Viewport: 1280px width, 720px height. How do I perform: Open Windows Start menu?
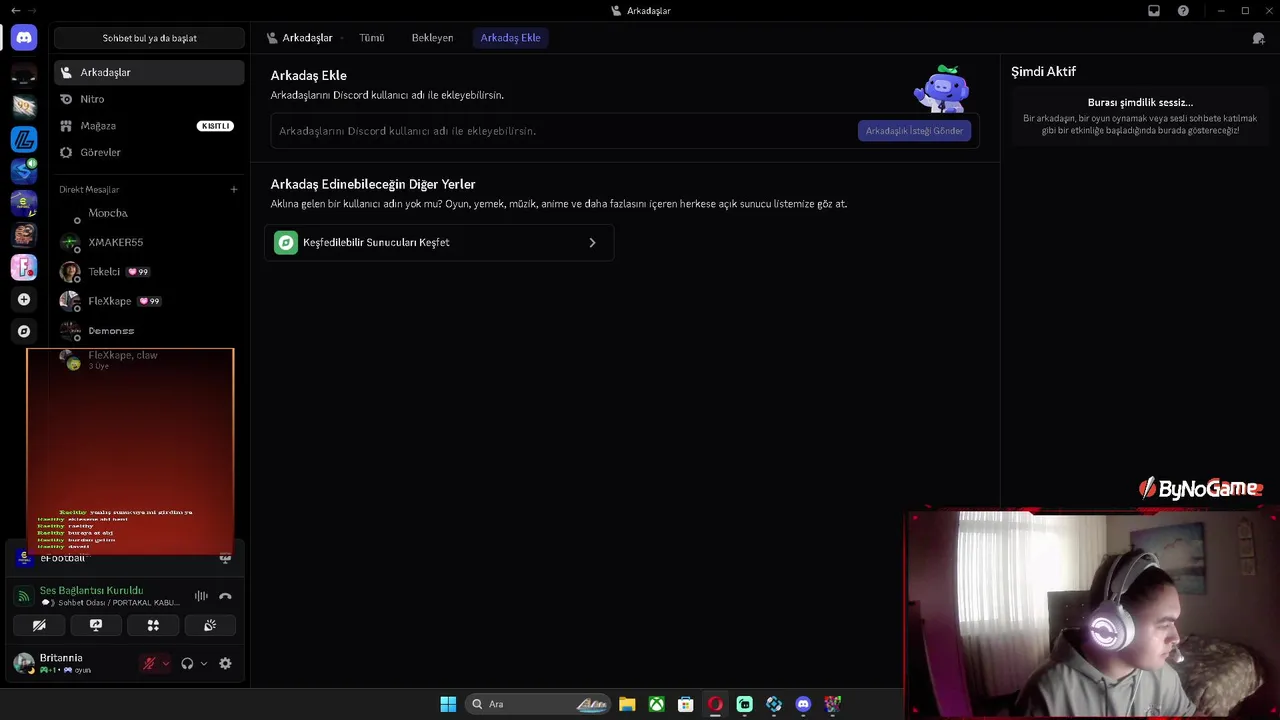point(448,704)
